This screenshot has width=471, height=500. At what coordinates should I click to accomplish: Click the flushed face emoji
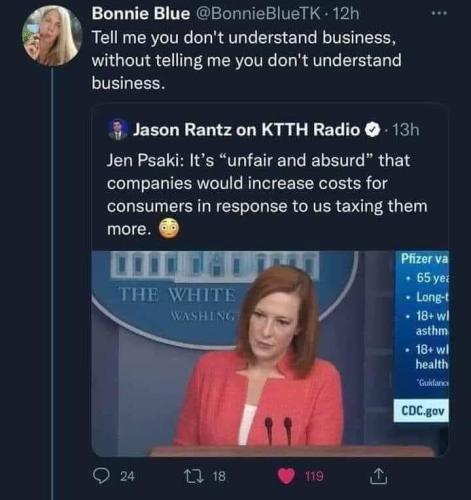click(168, 229)
